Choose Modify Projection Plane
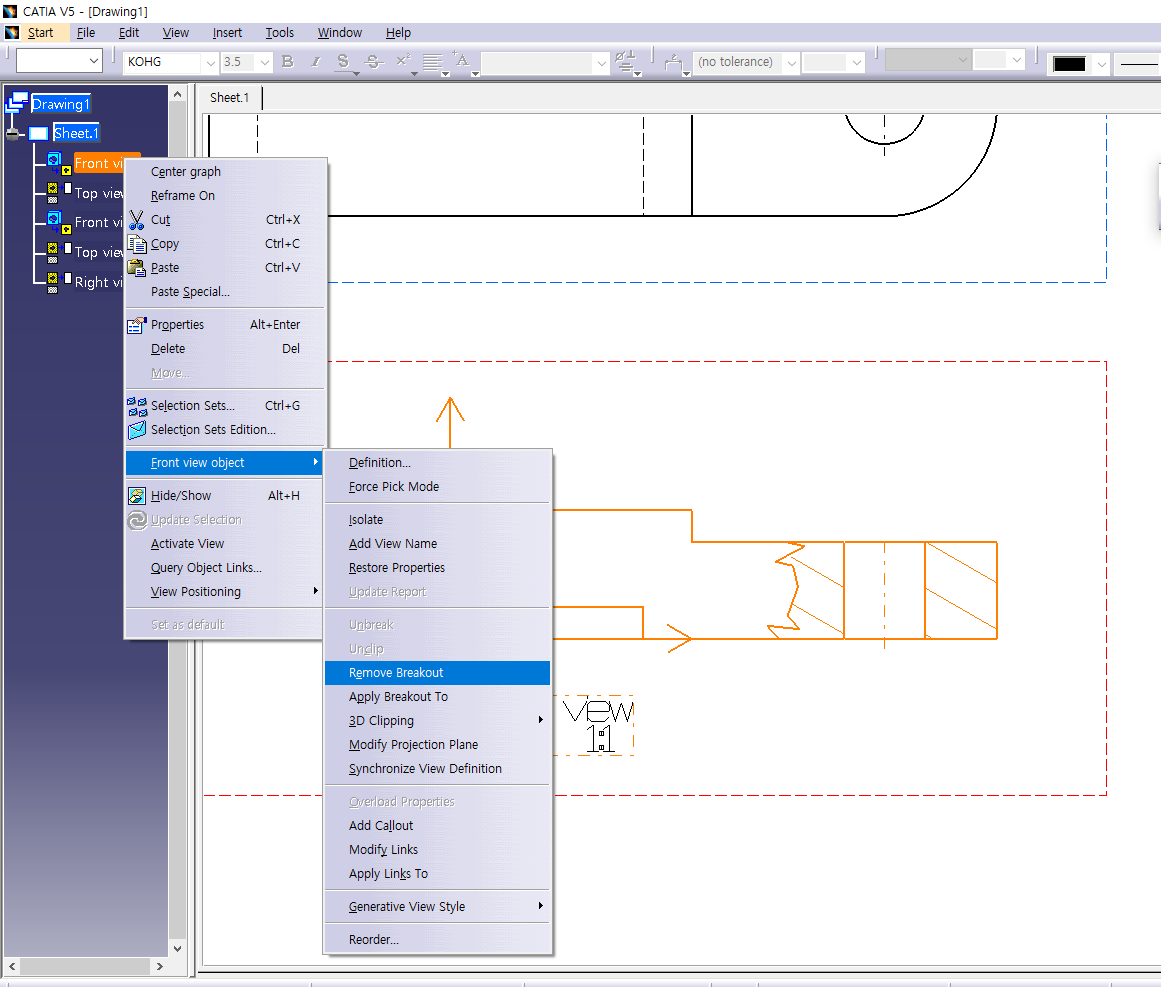Screen dimensions: 1161x987 coord(438,744)
